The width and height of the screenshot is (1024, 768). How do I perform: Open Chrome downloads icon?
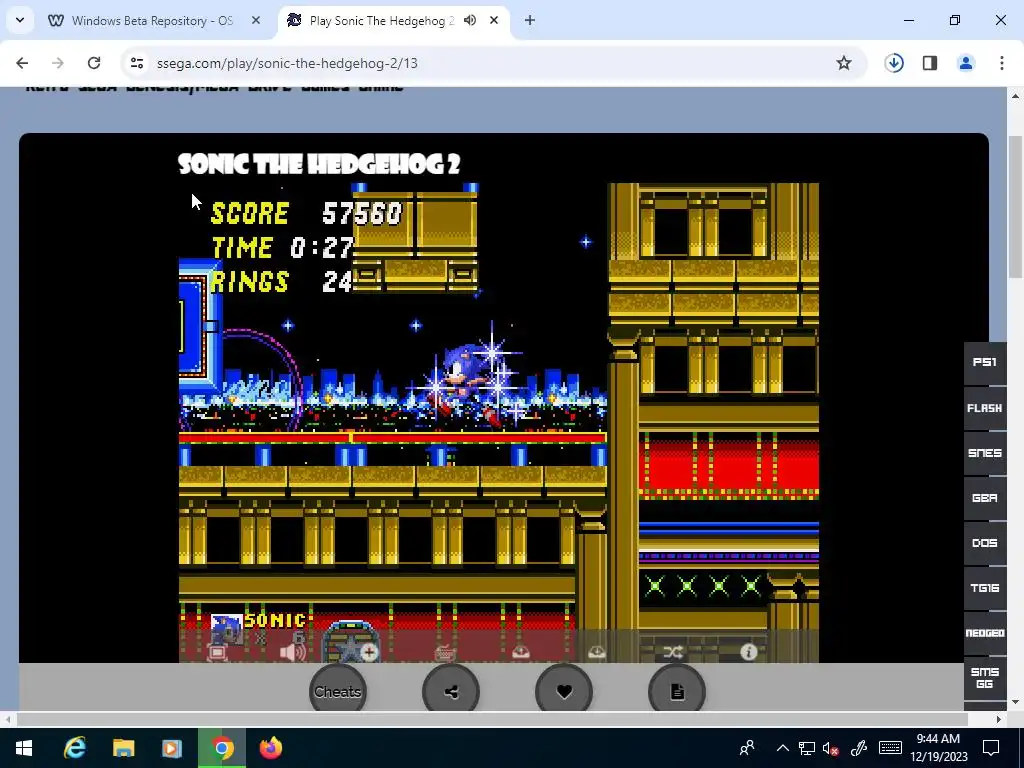[x=894, y=63]
